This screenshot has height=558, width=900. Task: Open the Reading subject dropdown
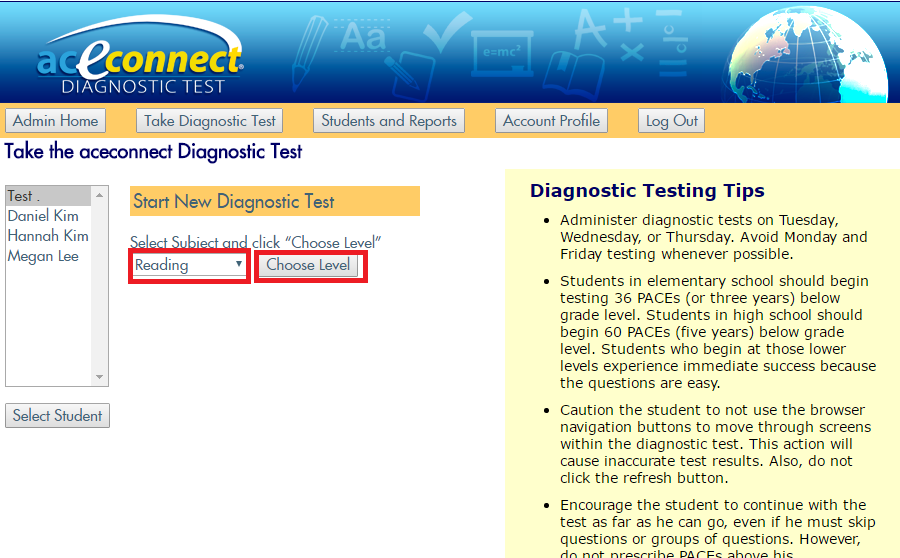click(x=189, y=265)
